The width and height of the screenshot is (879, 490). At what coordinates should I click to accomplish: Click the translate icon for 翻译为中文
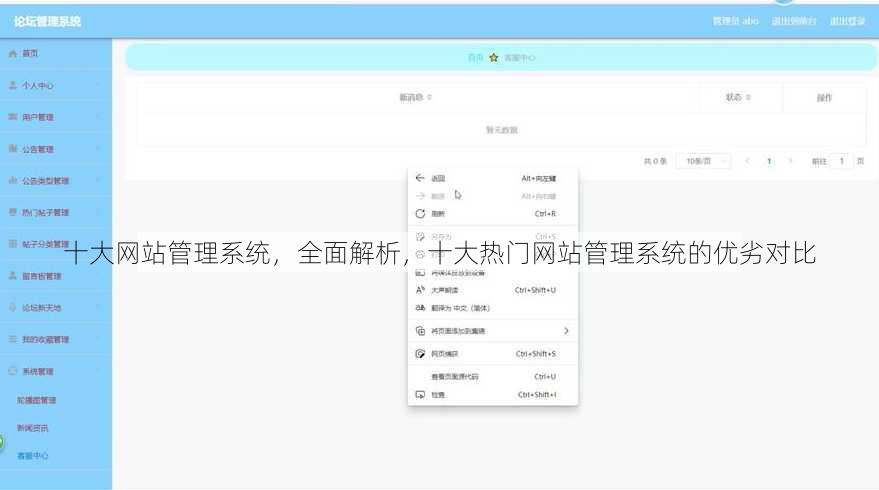point(420,308)
